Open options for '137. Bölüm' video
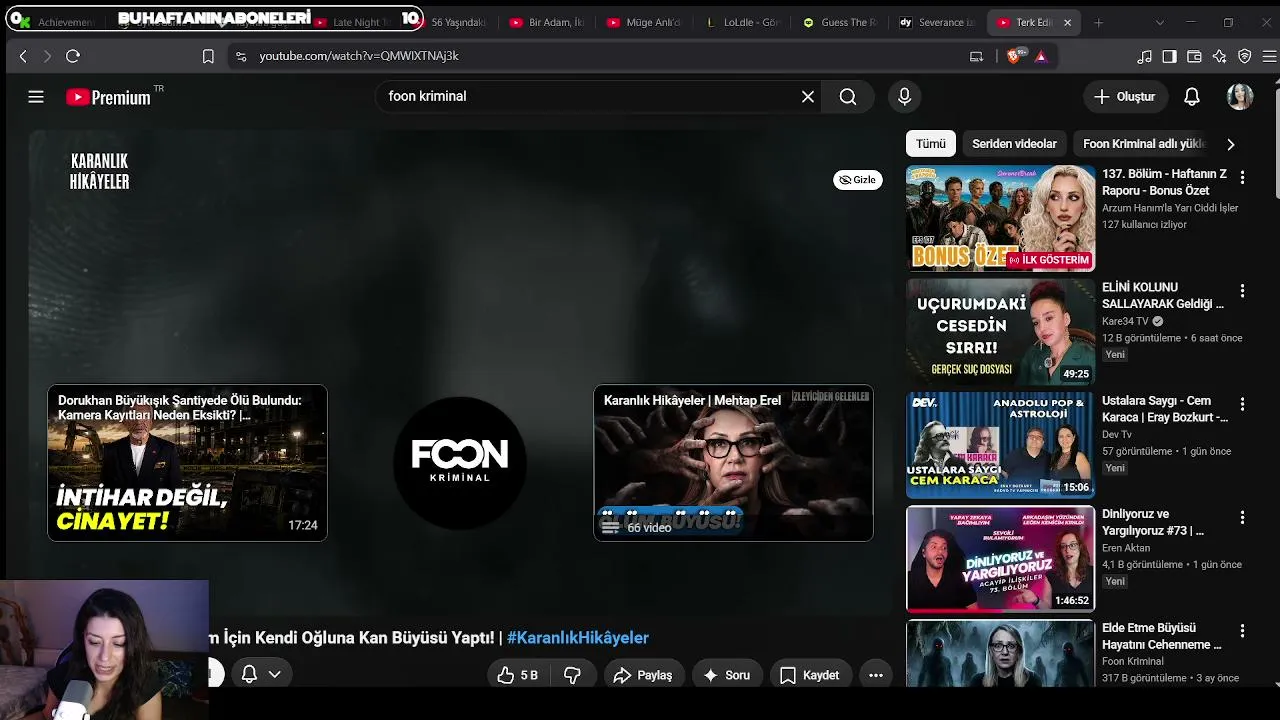This screenshot has width=1280, height=720. (x=1242, y=177)
